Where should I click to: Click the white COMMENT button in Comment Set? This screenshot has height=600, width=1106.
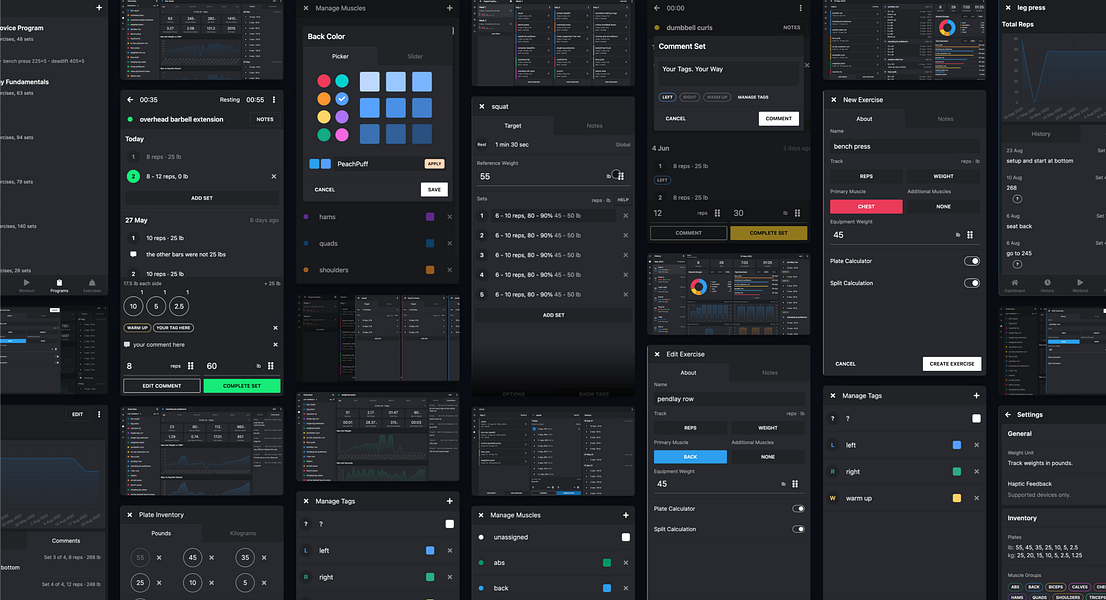(x=779, y=118)
